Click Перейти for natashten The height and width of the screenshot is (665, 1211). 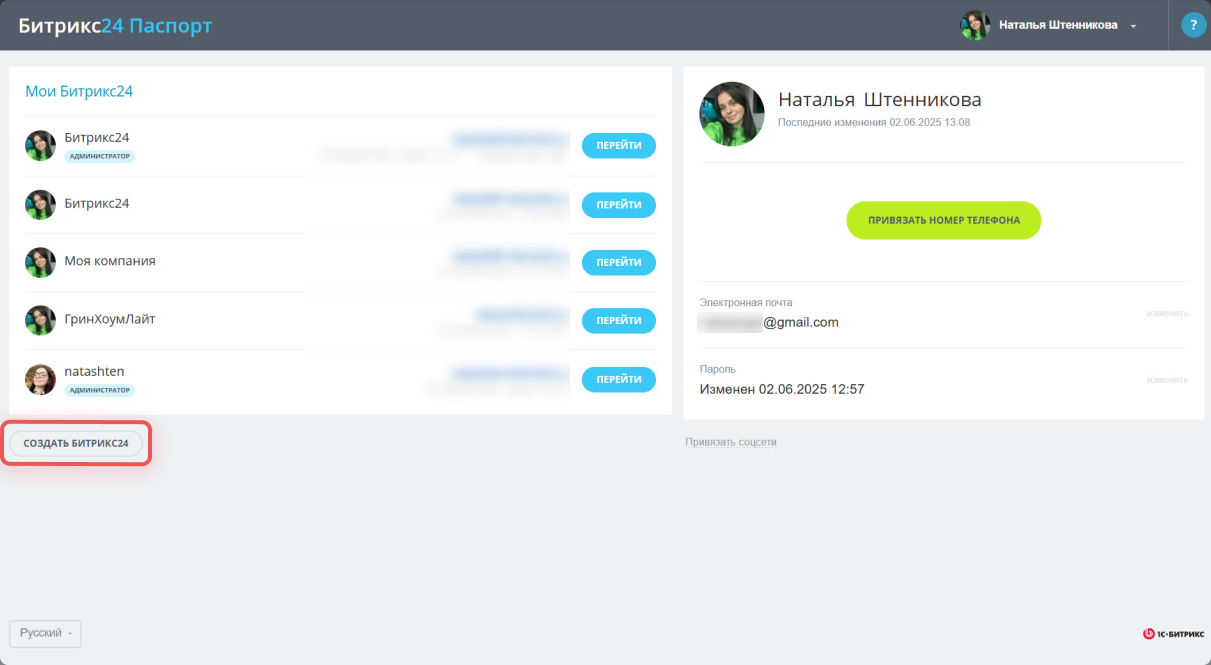[x=619, y=379]
